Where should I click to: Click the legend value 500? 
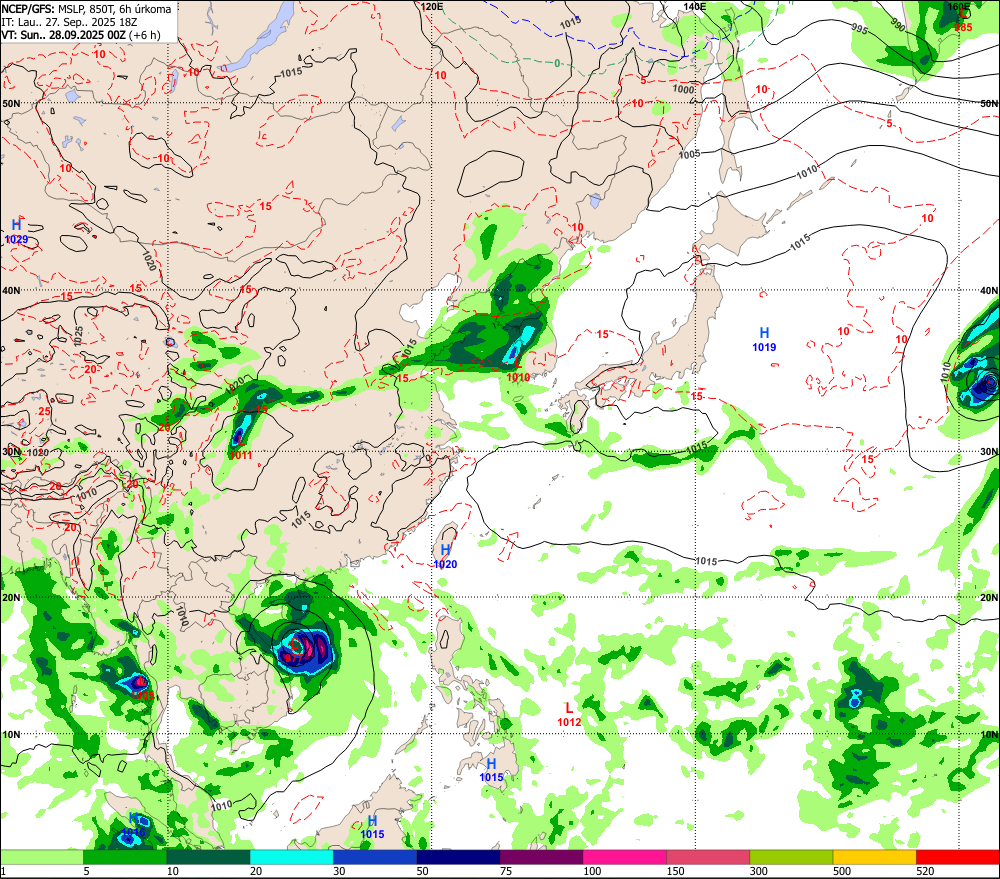841,871
